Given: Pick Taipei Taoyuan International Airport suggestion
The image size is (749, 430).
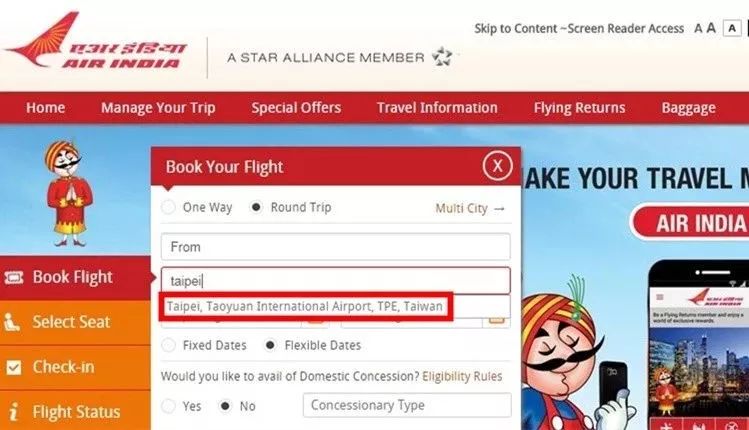Looking at the screenshot, I should [306, 307].
